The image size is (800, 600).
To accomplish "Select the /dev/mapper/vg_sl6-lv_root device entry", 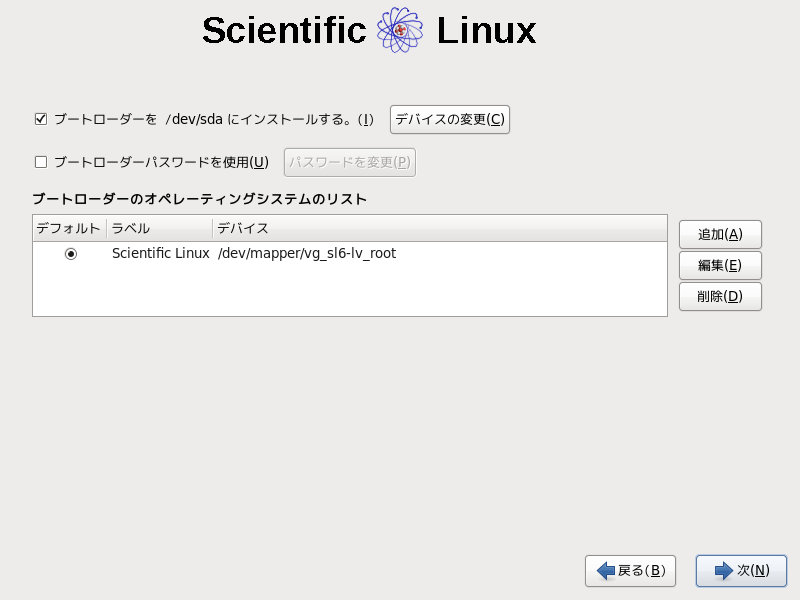I will tap(307, 254).
